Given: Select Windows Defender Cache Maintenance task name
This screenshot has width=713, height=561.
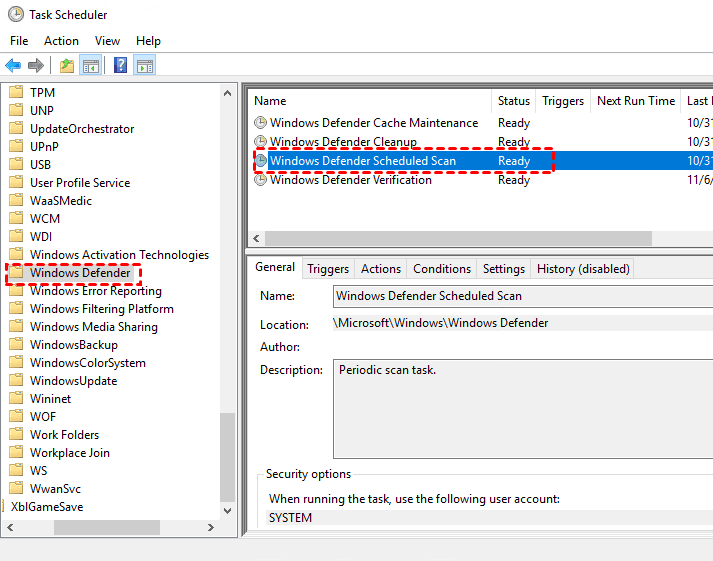Looking at the screenshot, I should click(374, 123).
